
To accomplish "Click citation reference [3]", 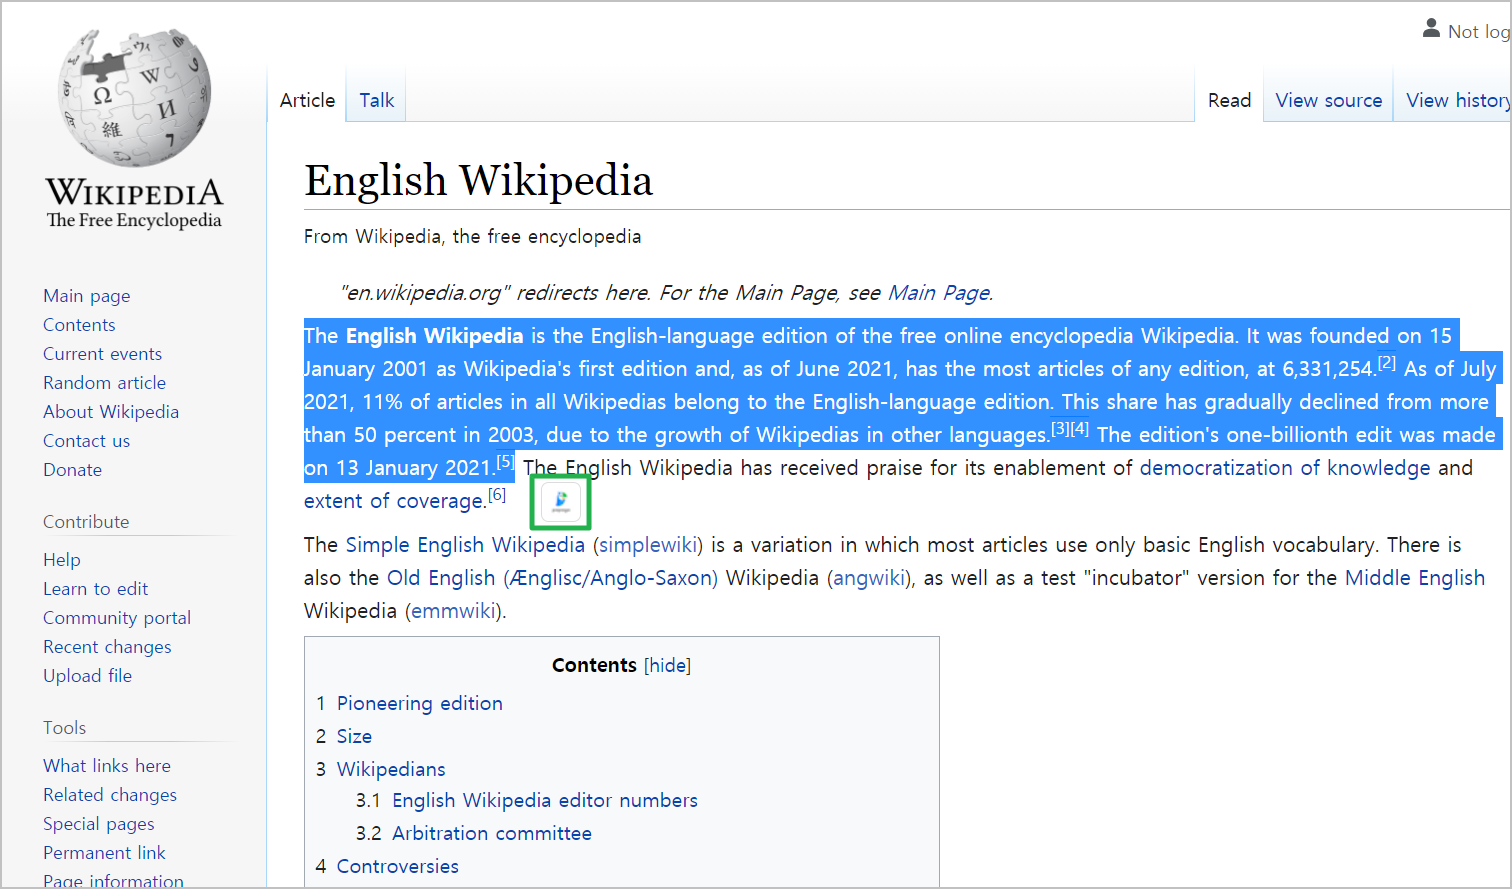I will click(x=1060, y=429).
